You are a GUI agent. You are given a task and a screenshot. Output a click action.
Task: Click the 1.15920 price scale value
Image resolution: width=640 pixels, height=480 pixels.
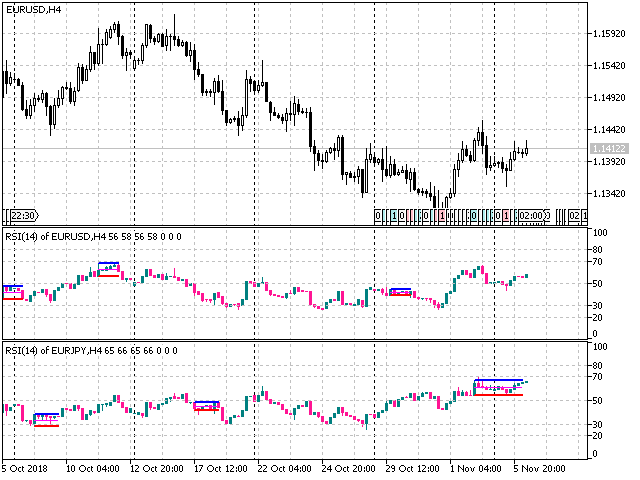coord(609,33)
